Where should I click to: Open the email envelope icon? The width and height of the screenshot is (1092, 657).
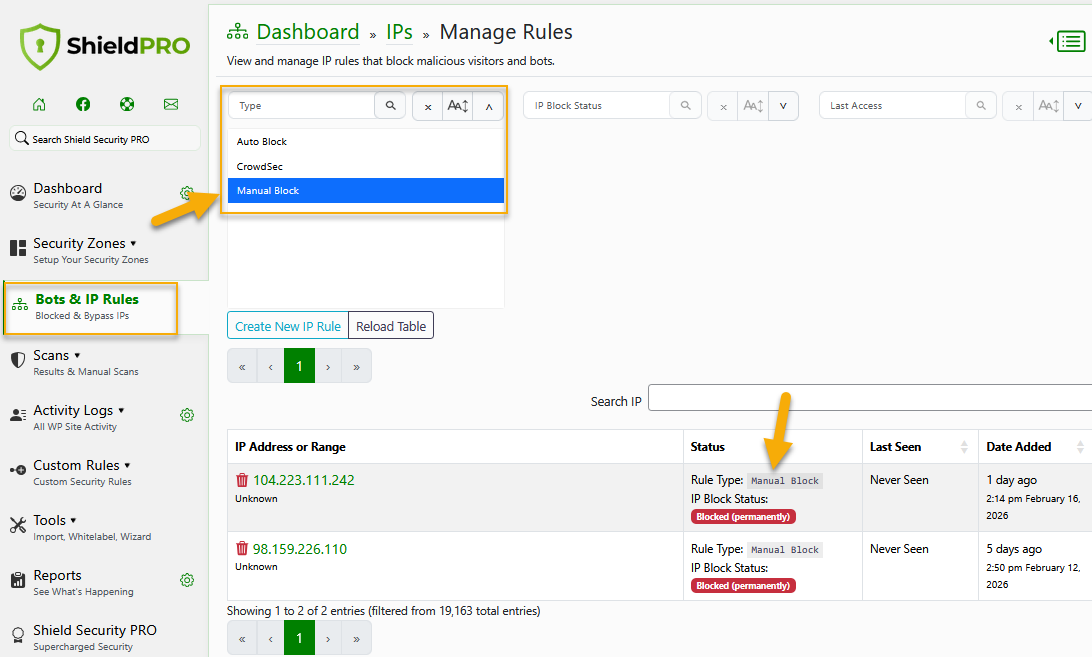171,105
